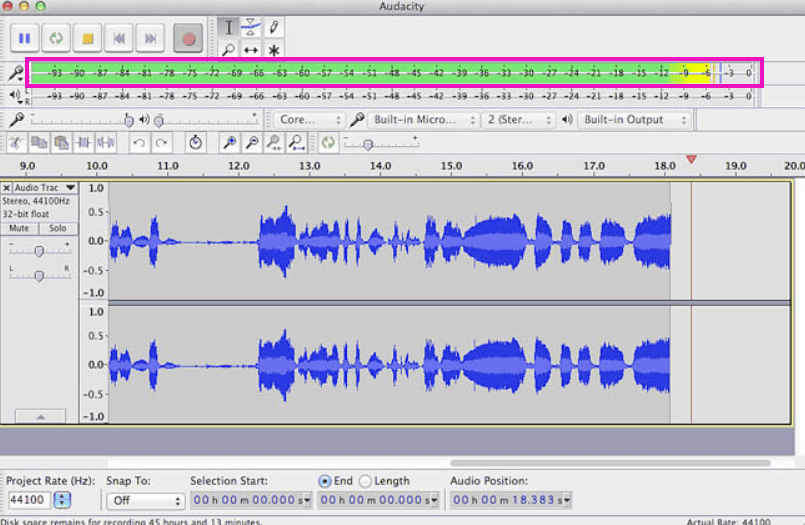
Task: Click the Project Rate input field
Action: (x=28, y=500)
